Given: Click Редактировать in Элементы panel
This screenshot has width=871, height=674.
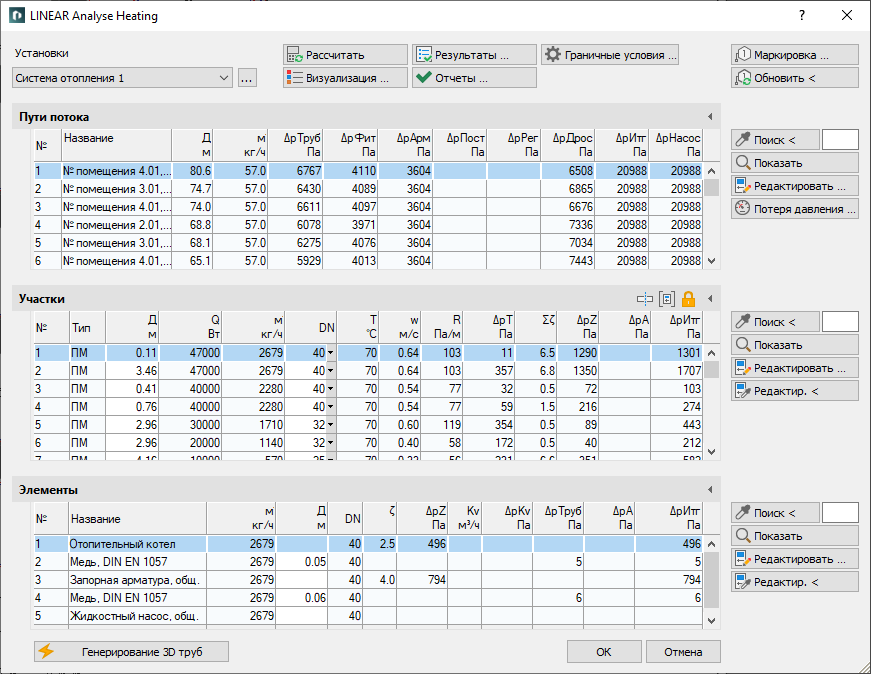Looking at the screenshot, I should click(795, 559).
